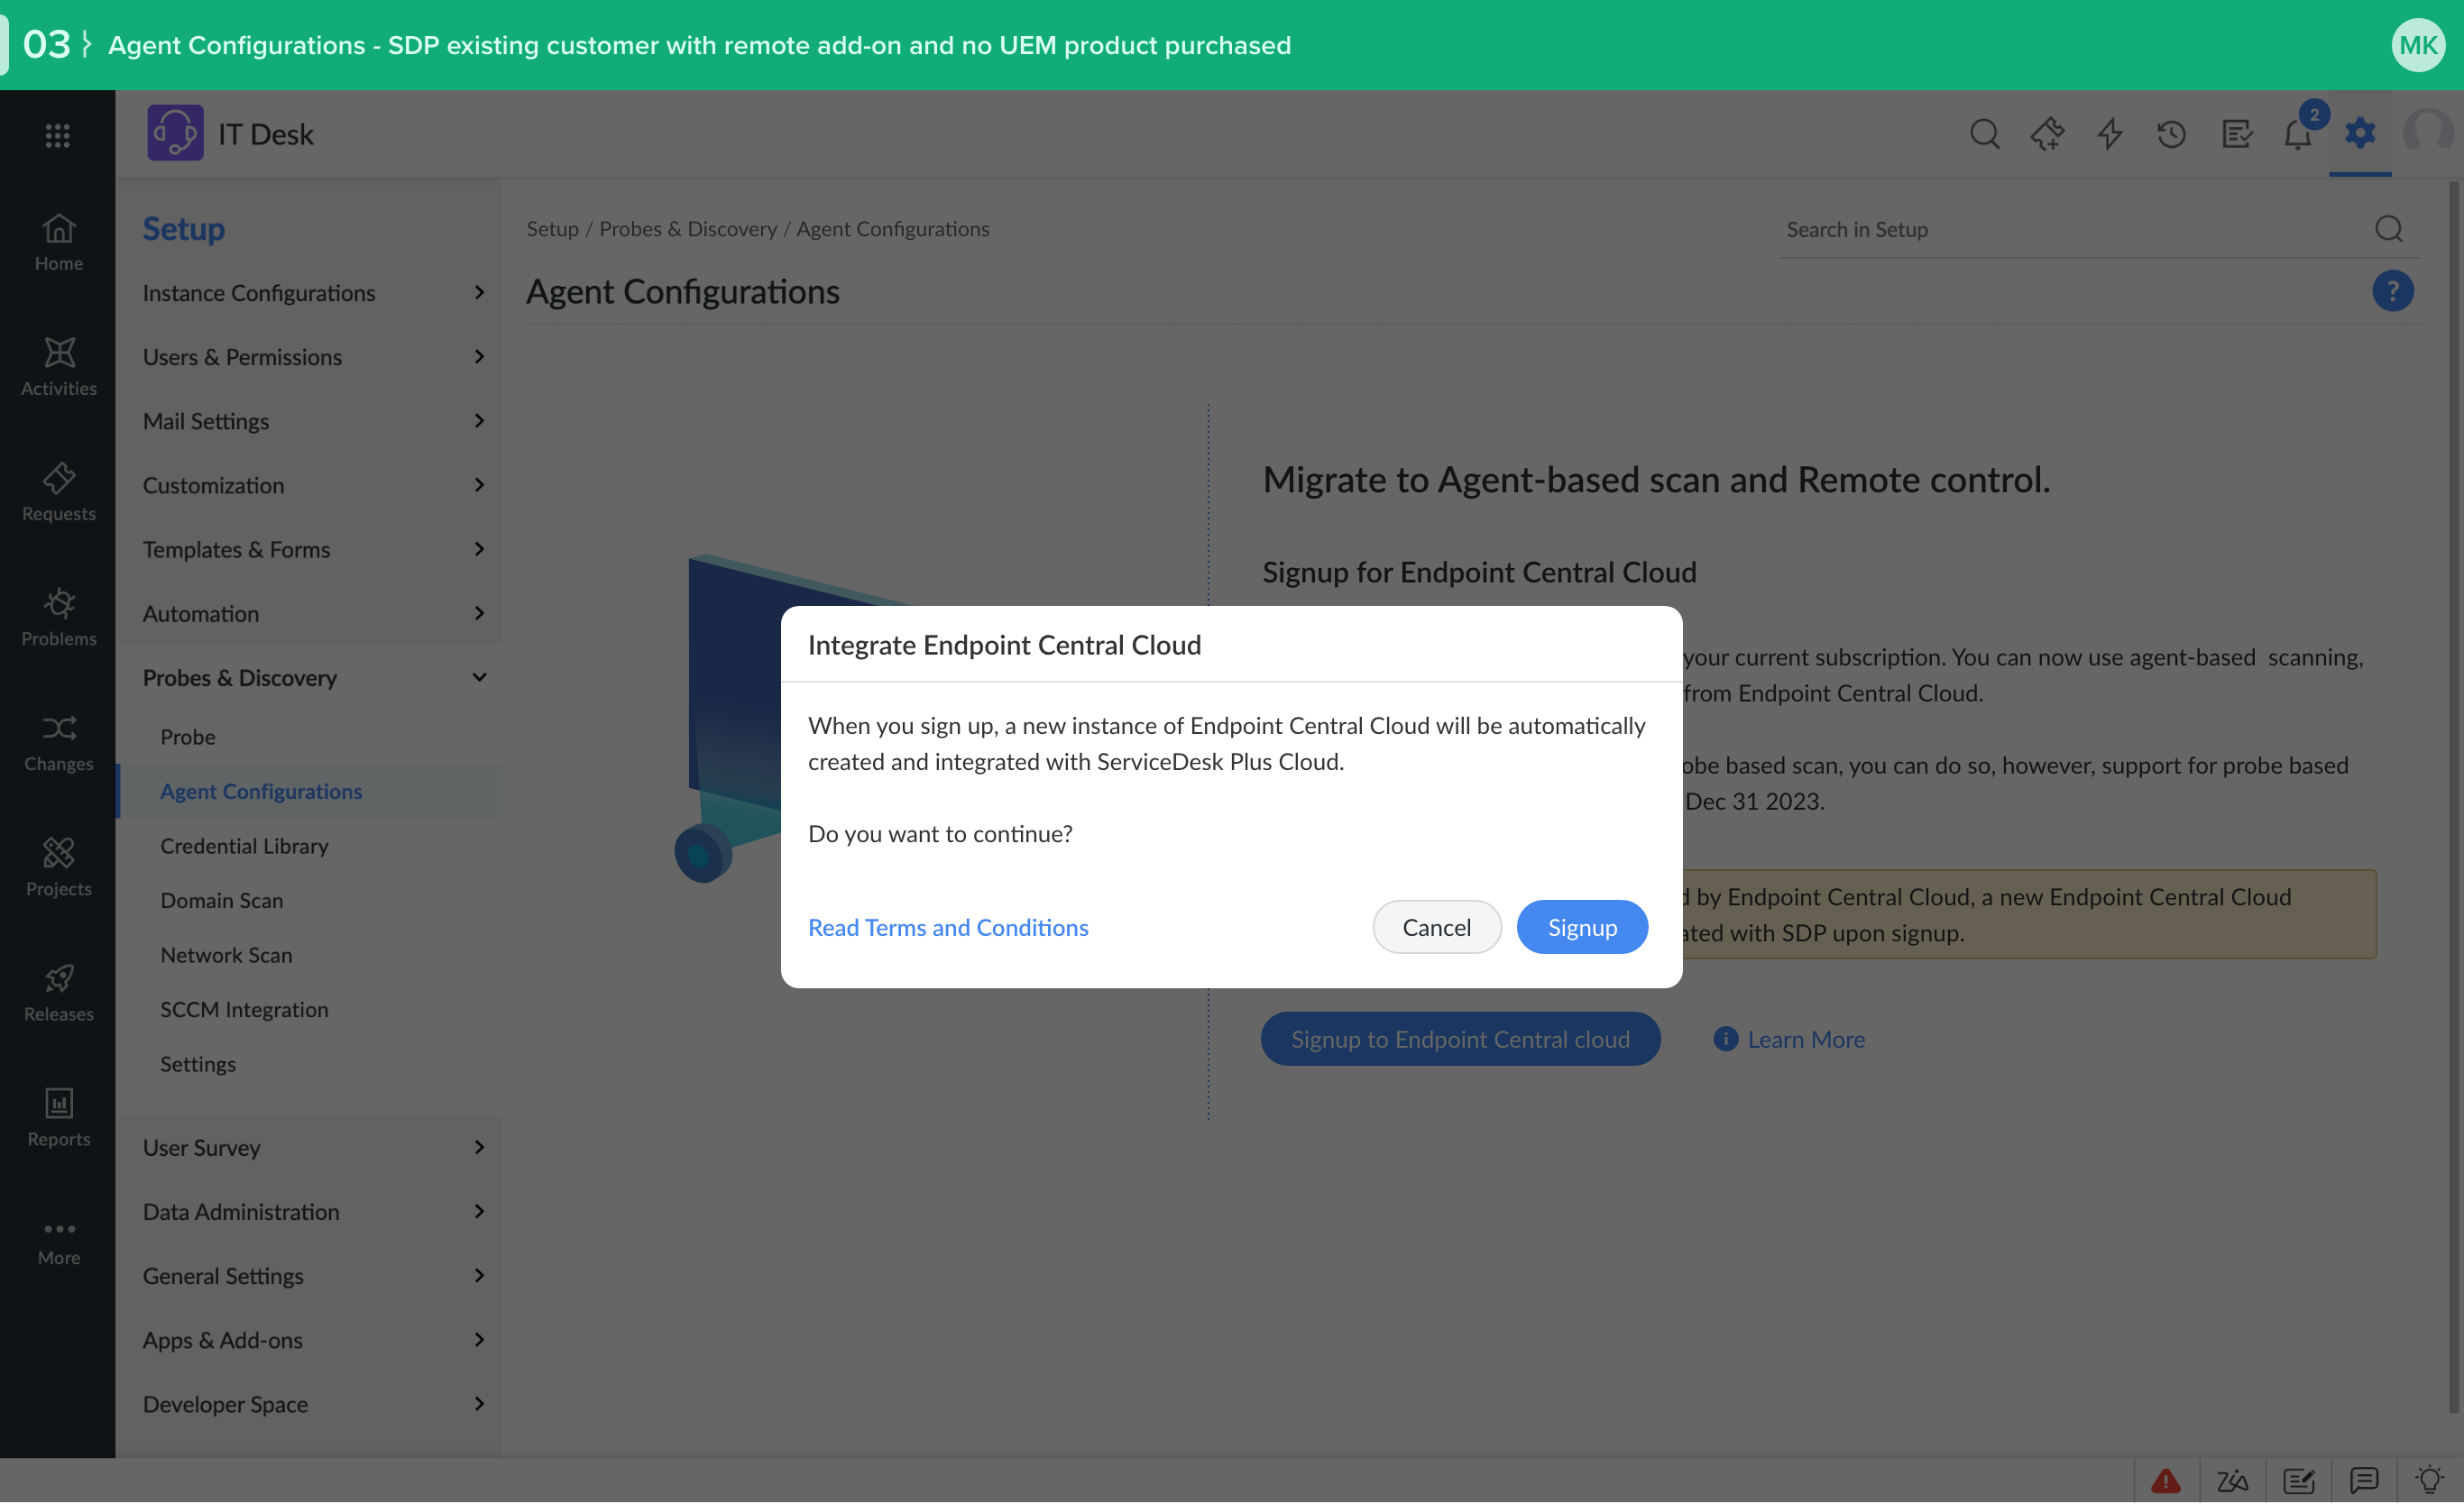Screen dimensions: 2464x1504
Task: Open Releases module
Action: [58, 992]
